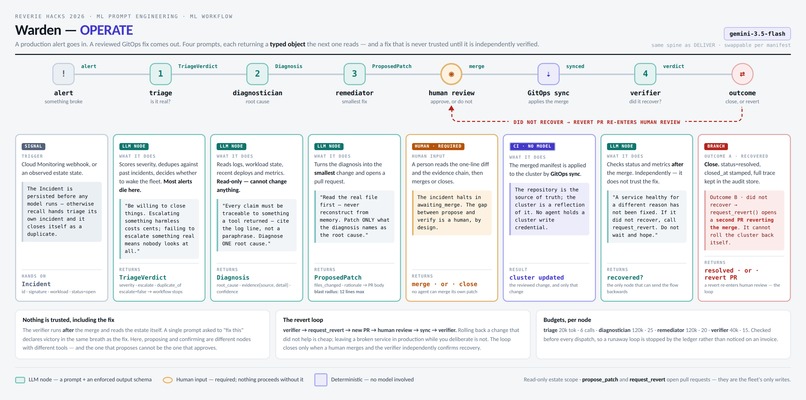806x400 pixels.
Task: Click the 'alert' edge label on pipeline
Action: [88, 66]
